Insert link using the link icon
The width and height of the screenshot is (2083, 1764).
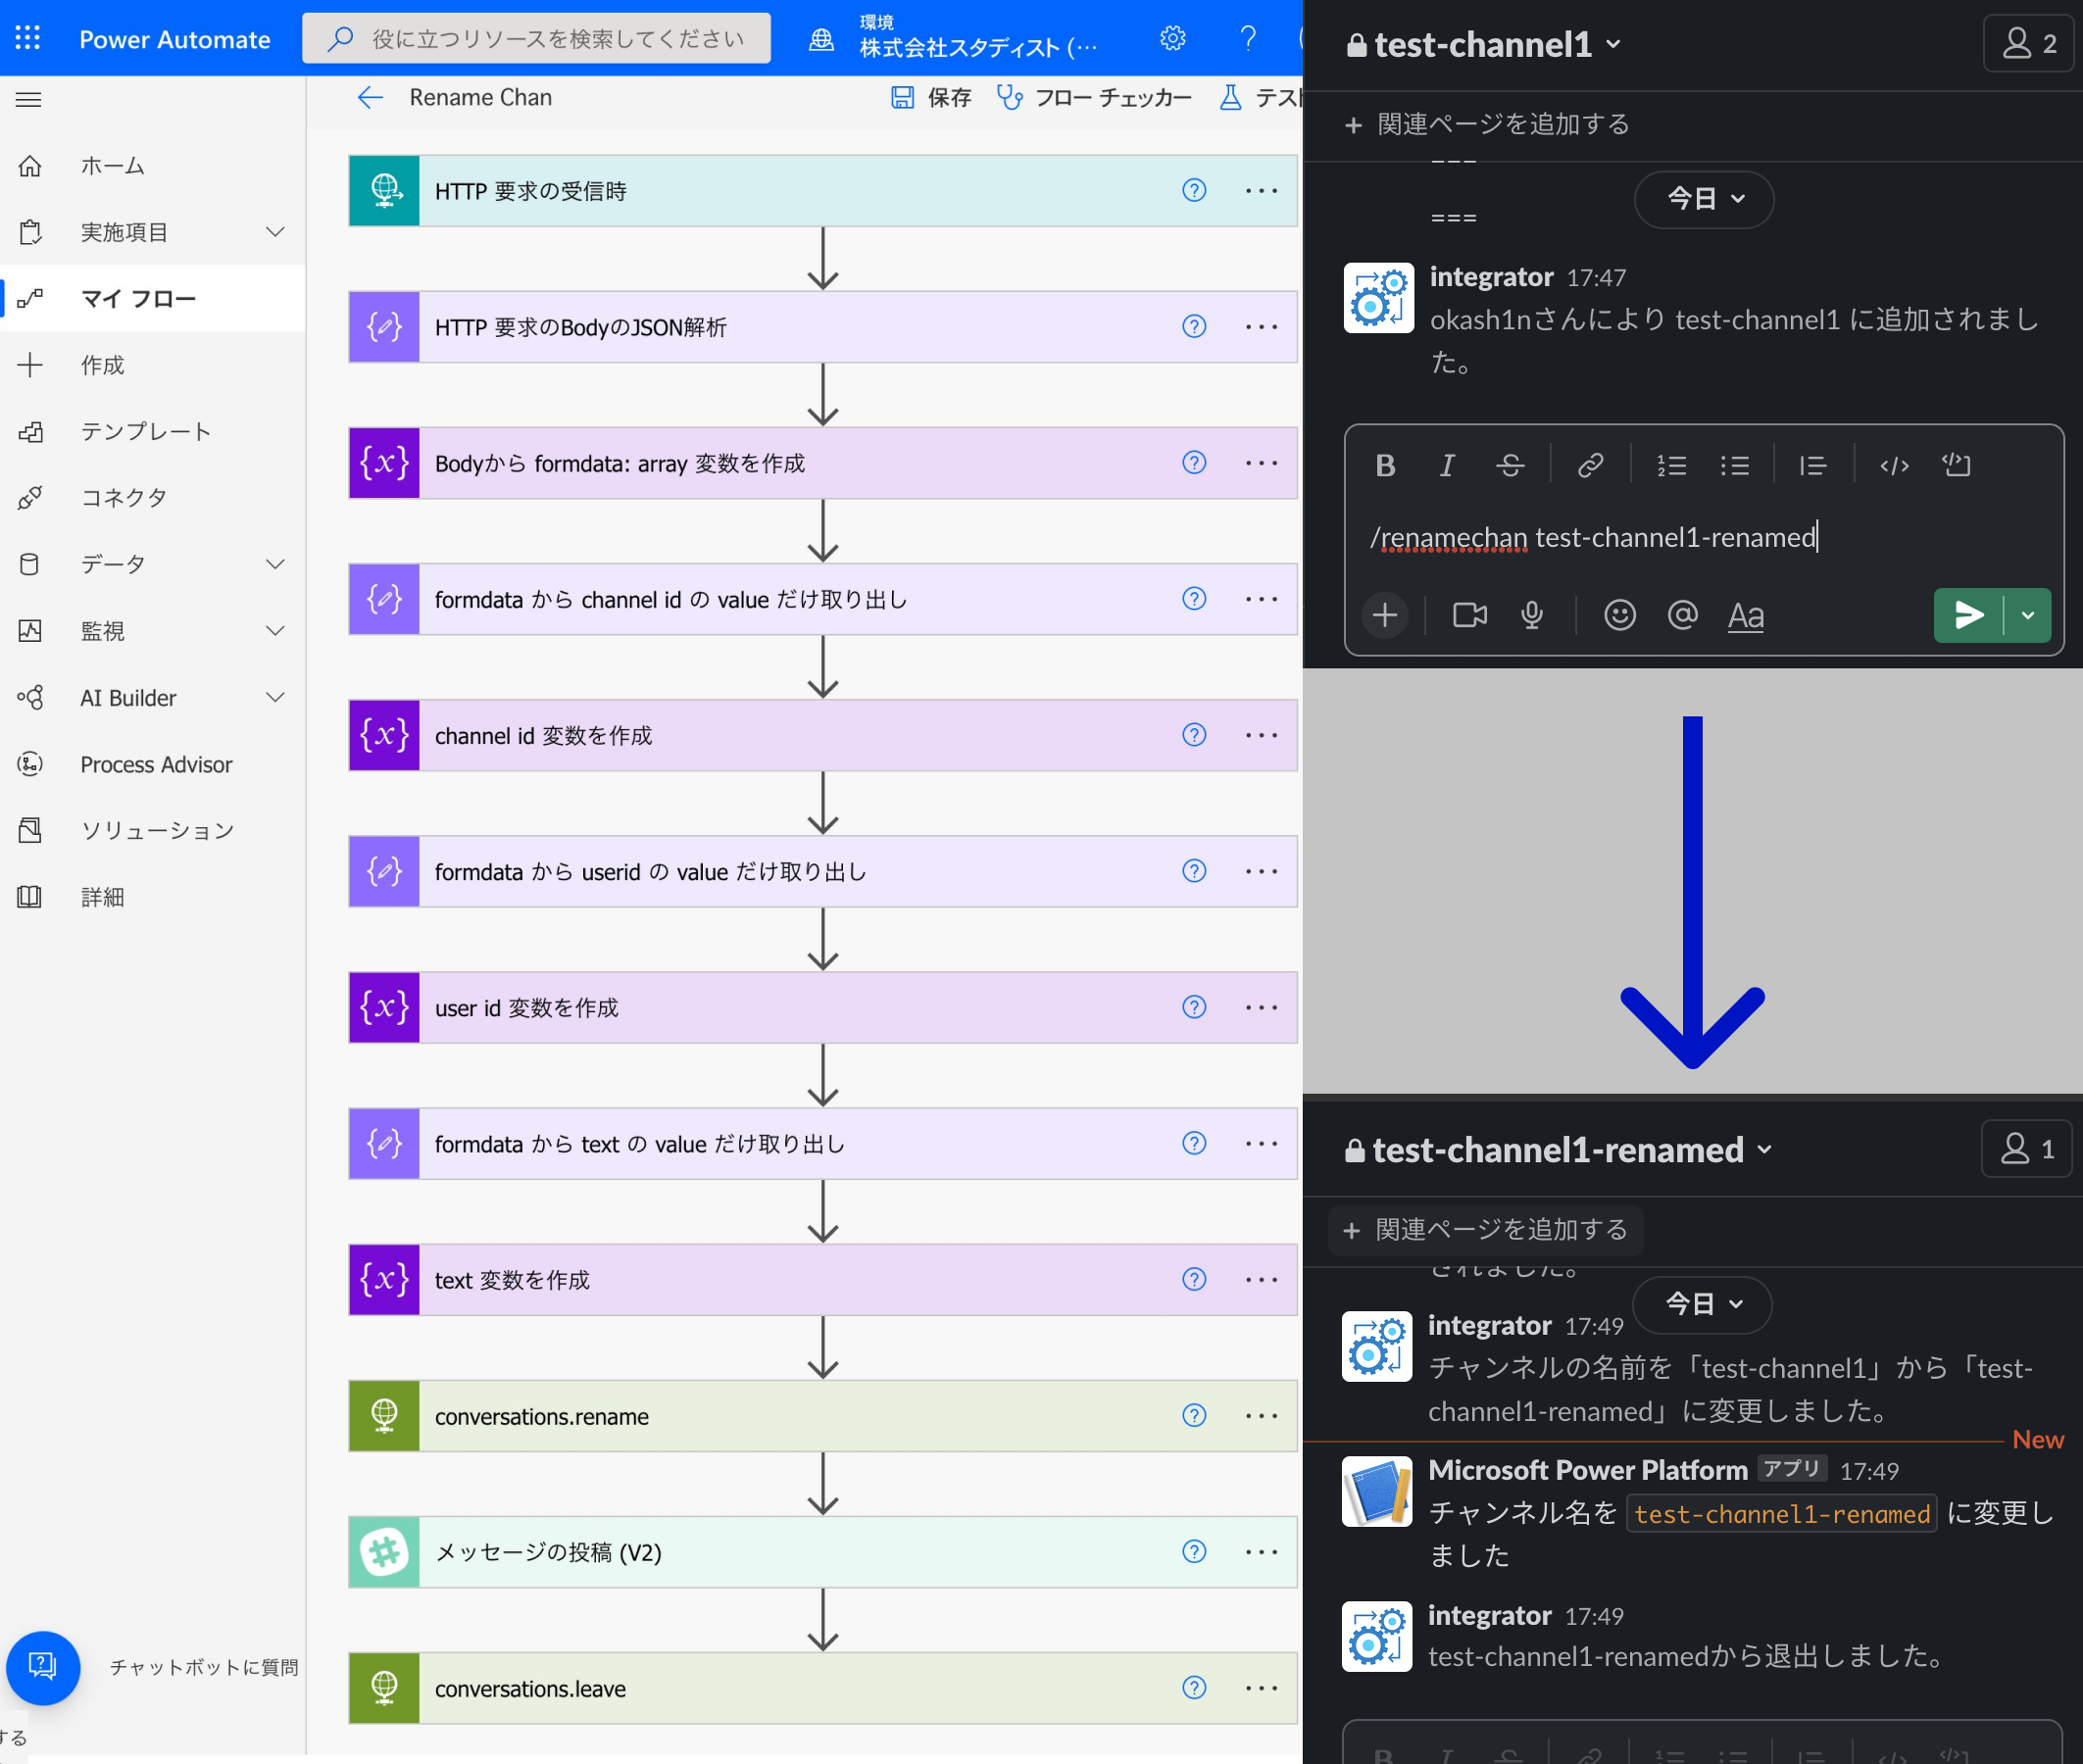pyautogui.click(x=1590, y=465)
